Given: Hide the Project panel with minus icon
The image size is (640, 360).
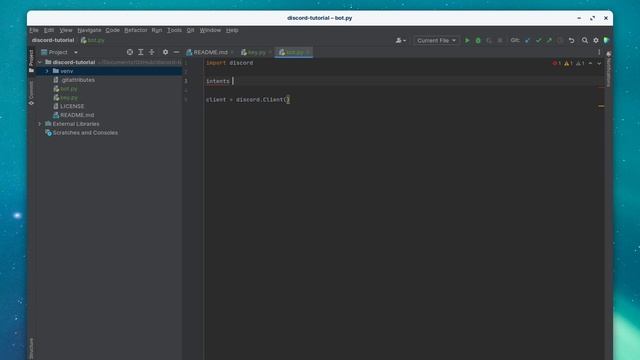Looking at the screenshot, I should [x=176, y=52].
